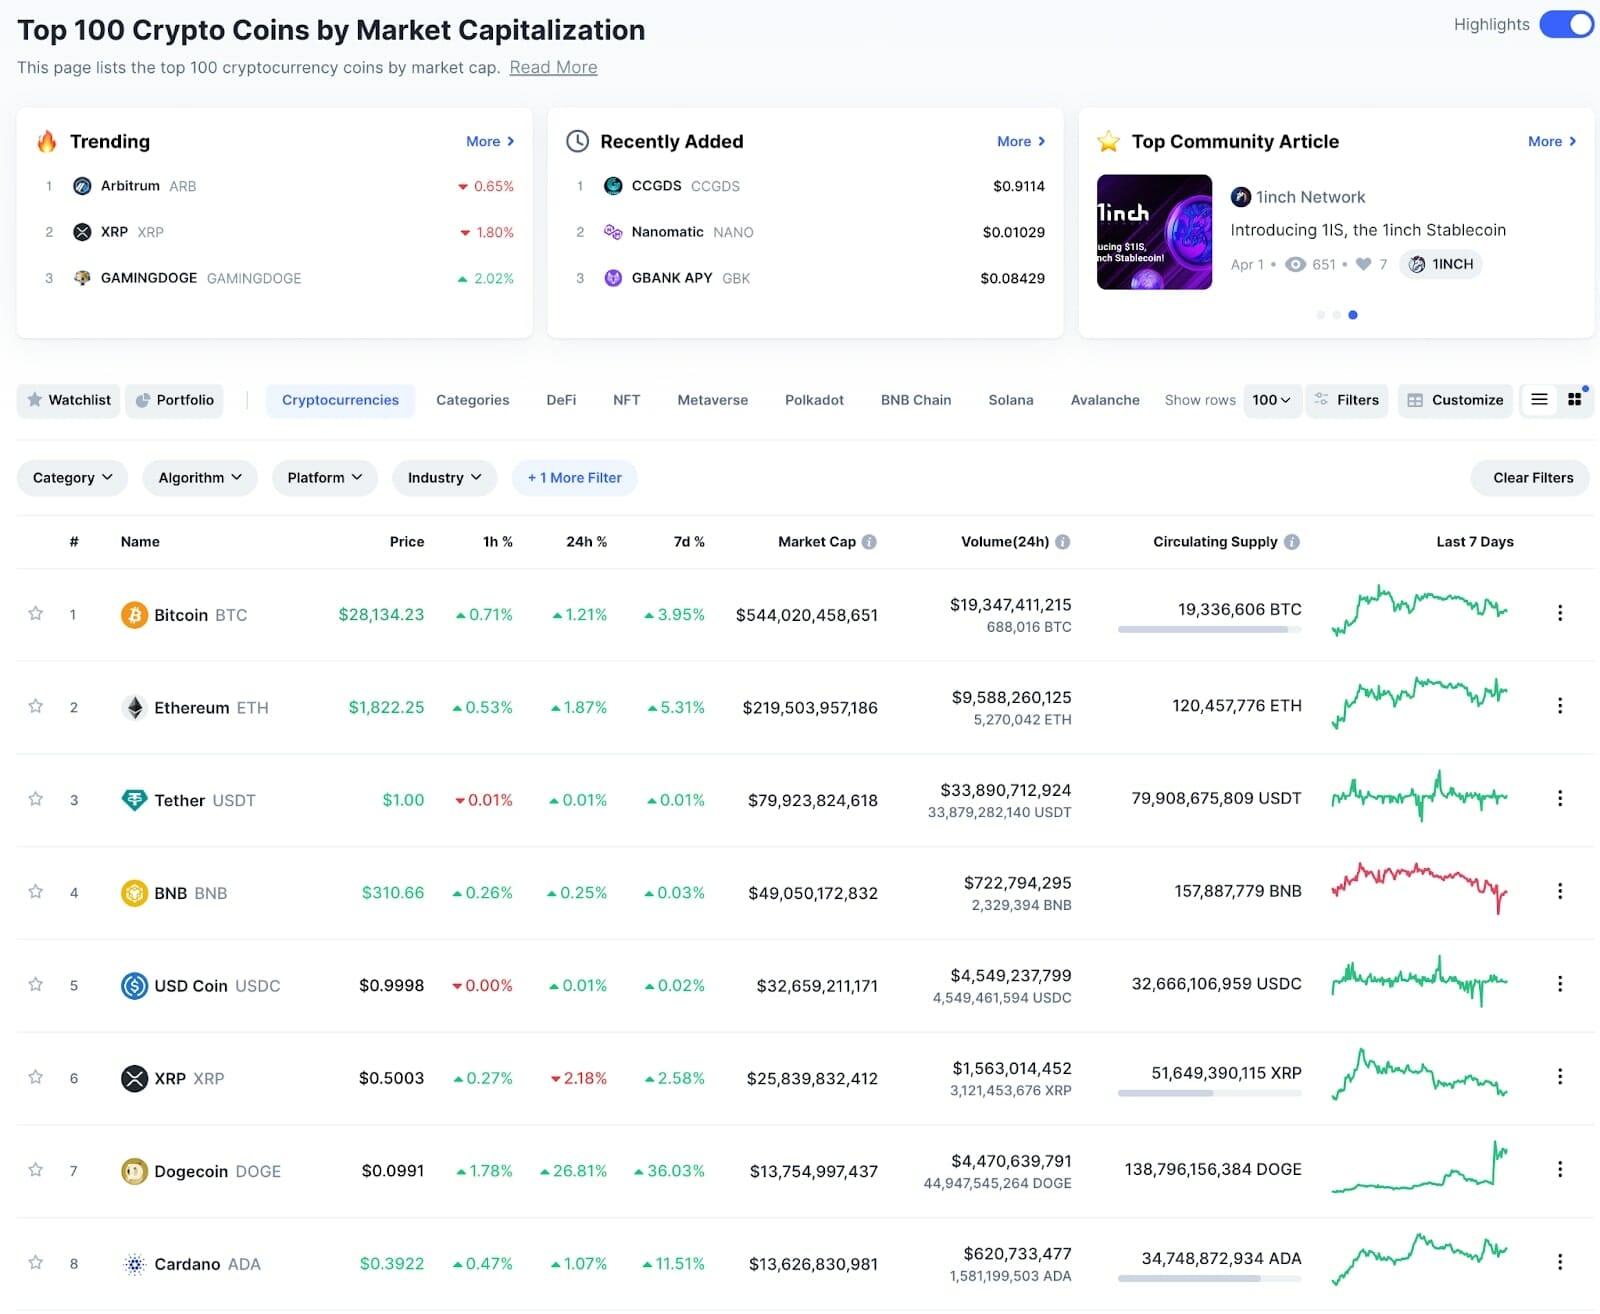Switch to the DeFi tab
Screen dimensions: 1600x1314
[561, 400]
